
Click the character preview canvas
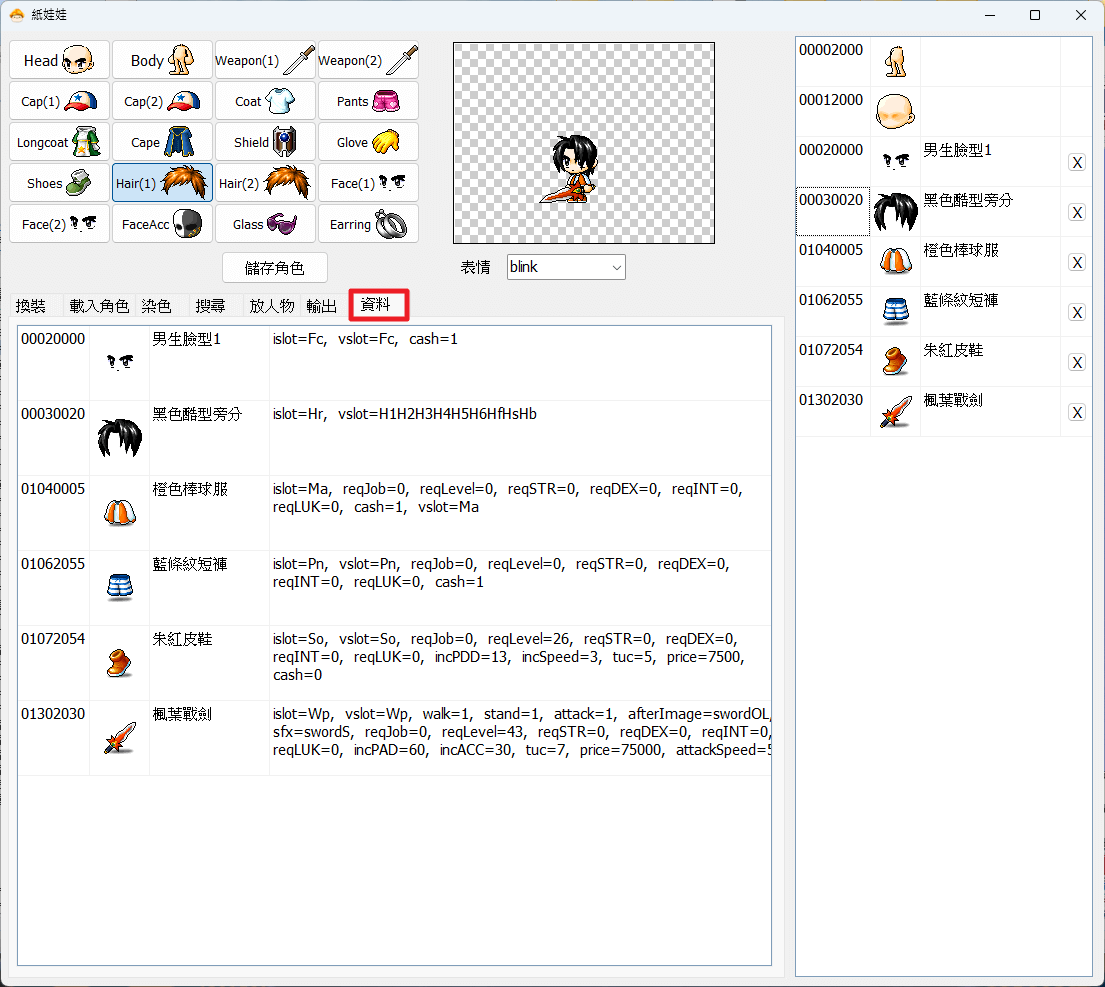(x=584, y=143)
